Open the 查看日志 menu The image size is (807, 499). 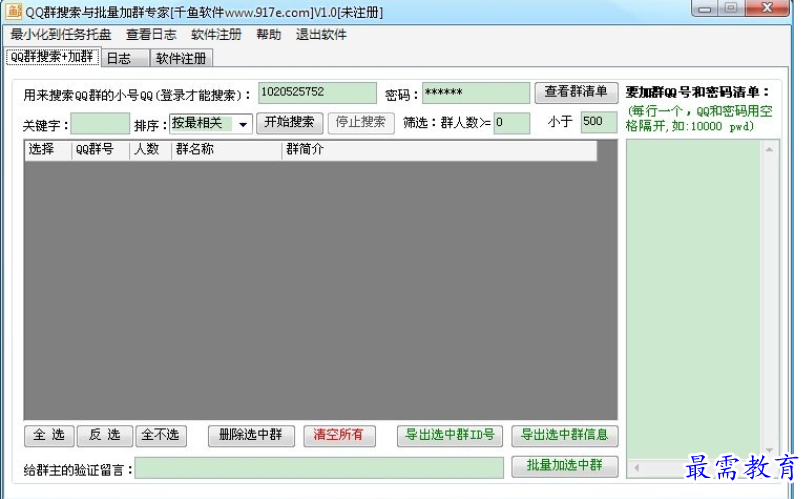[151, 34]
